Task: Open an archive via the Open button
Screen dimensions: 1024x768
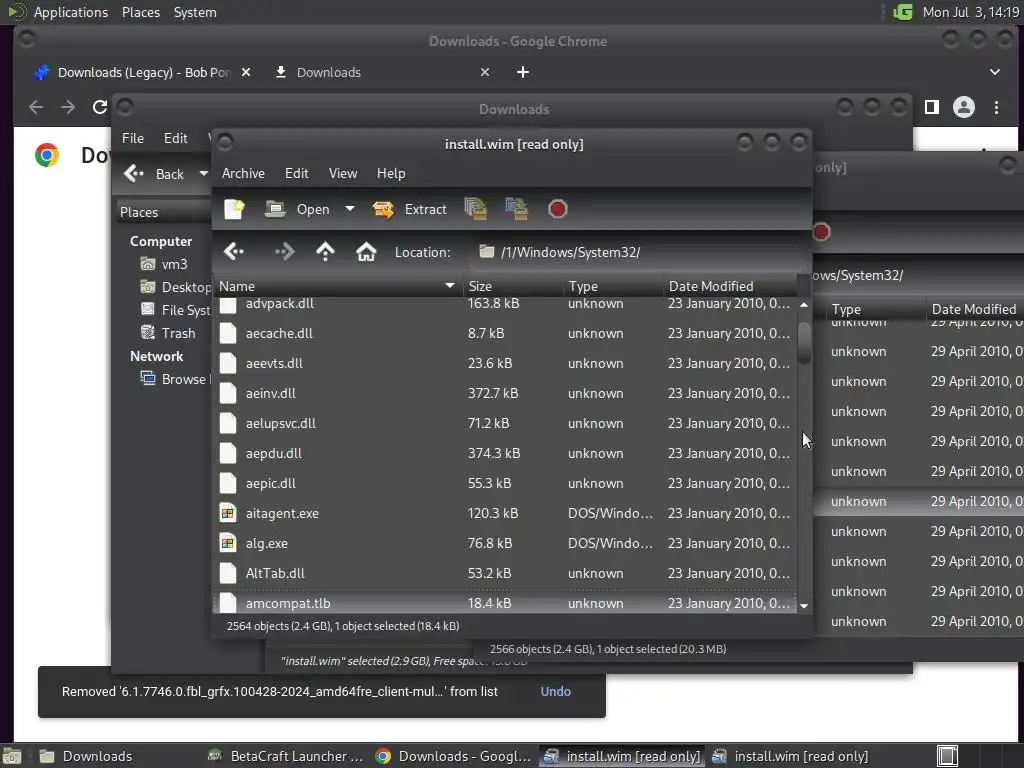Action: pyautogui.click(x=298, y=209)
